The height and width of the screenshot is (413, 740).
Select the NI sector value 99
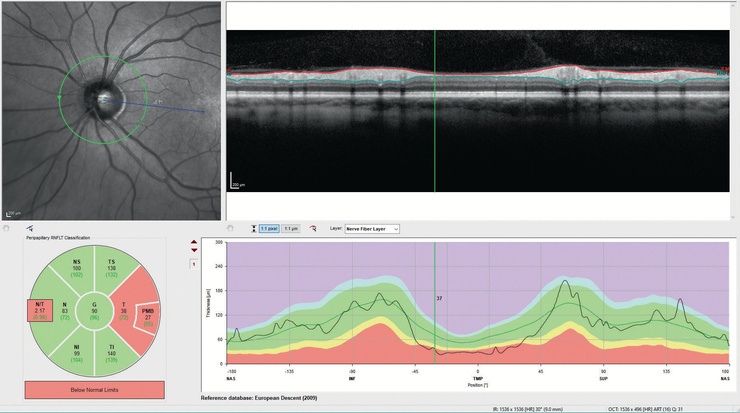[76, 354]
